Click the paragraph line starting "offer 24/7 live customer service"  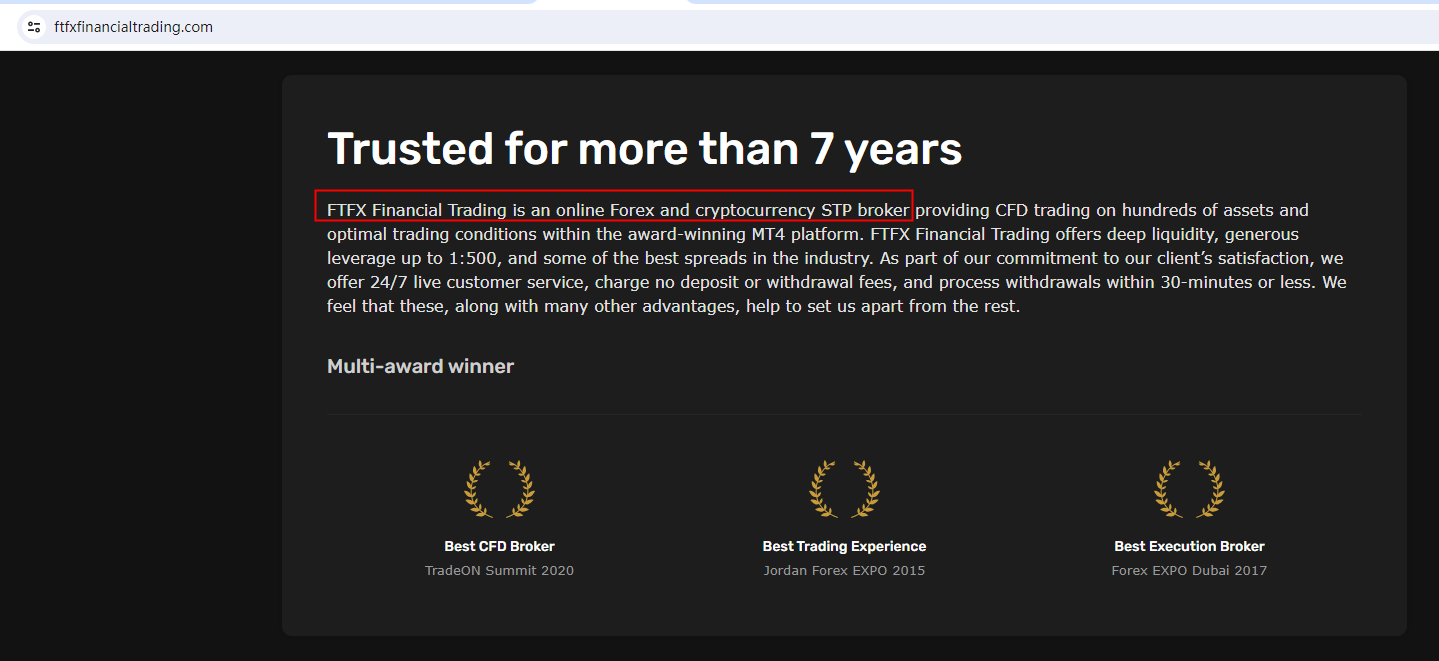tap(836, 282)
